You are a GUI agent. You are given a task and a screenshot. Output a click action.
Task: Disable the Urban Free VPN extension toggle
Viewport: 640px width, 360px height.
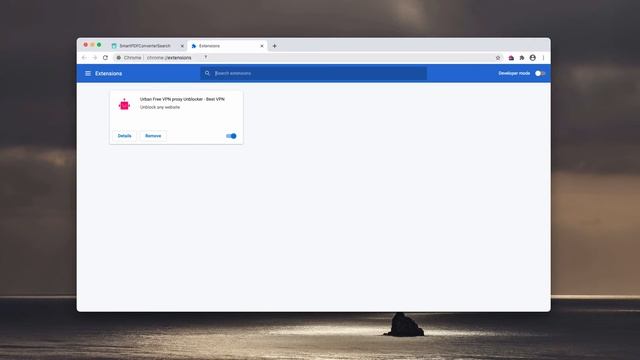(x=231, y=136)
